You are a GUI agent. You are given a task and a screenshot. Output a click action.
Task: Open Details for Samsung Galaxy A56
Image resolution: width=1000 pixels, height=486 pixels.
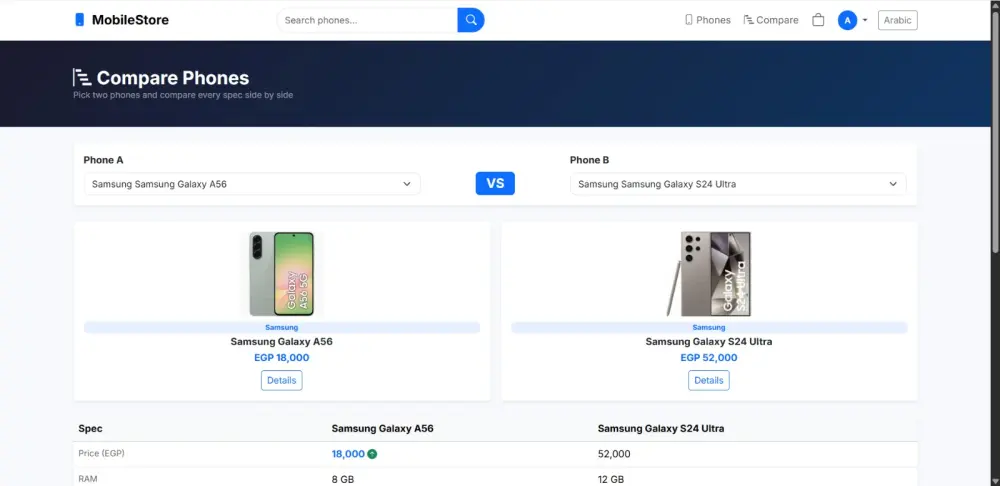[x=281, y=380]
